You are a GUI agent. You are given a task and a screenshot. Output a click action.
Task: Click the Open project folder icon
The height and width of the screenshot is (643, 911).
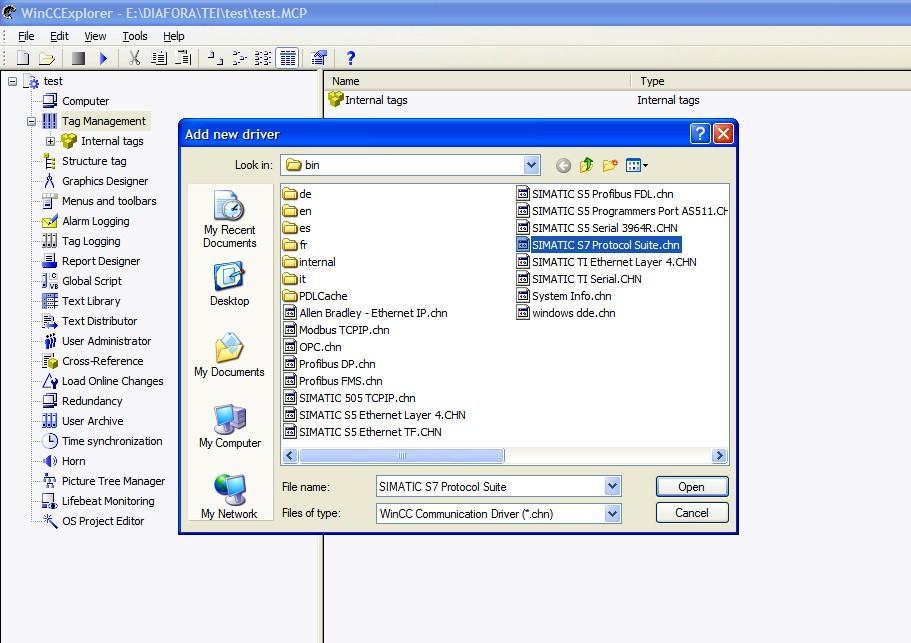46,58
